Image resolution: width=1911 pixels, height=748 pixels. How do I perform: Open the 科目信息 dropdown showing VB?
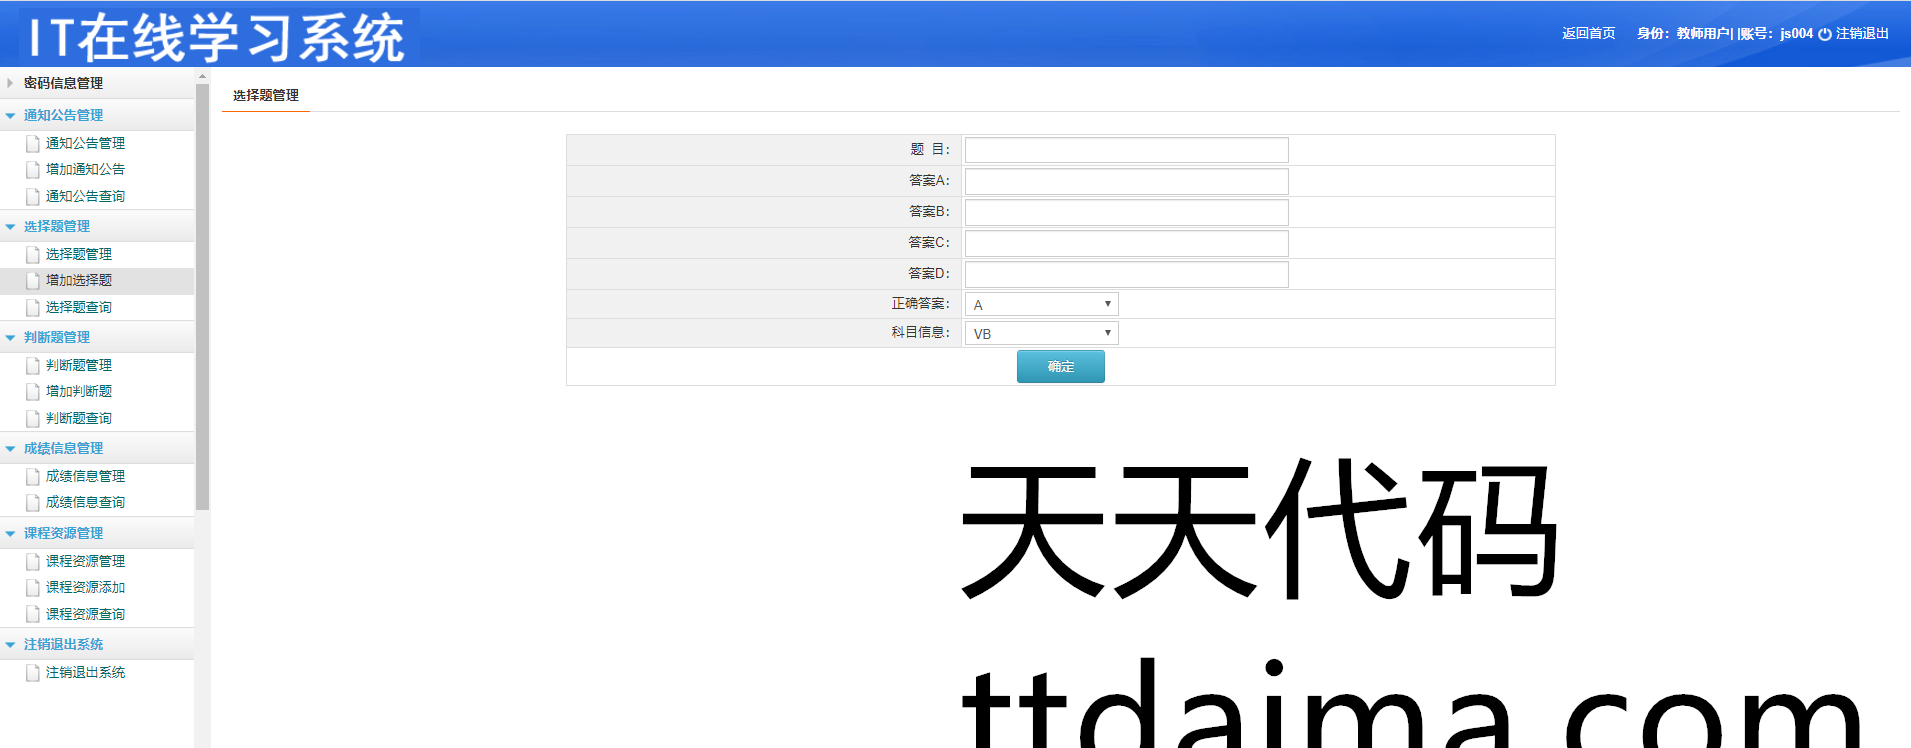(1041, 333)
